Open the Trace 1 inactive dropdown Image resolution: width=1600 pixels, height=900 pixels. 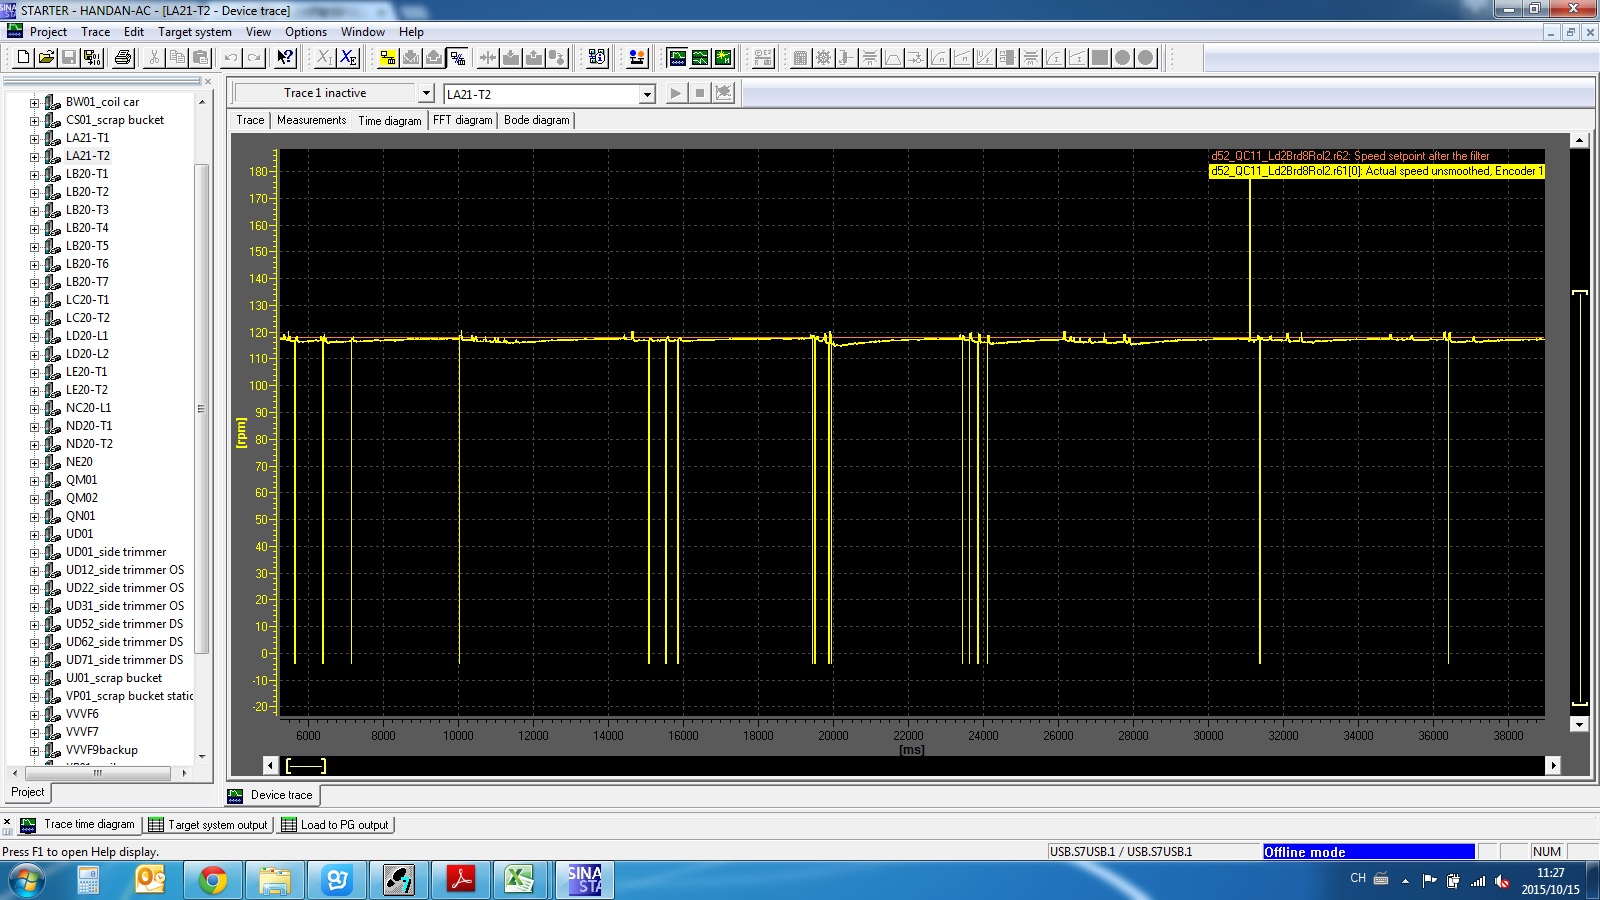click(x=425, y=93)
